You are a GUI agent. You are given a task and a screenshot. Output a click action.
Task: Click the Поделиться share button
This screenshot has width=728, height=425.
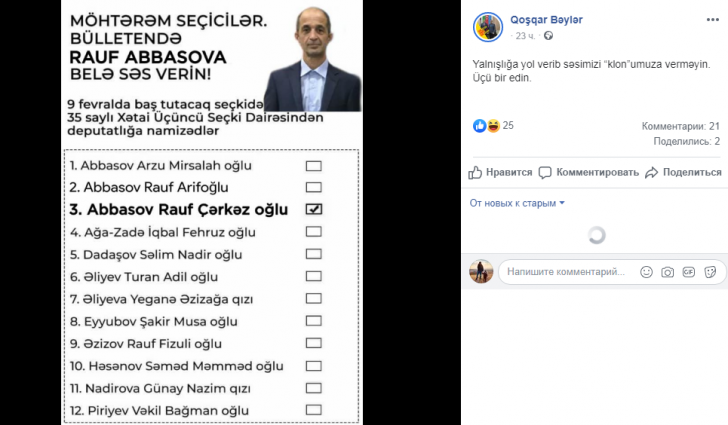click(684, 172)
